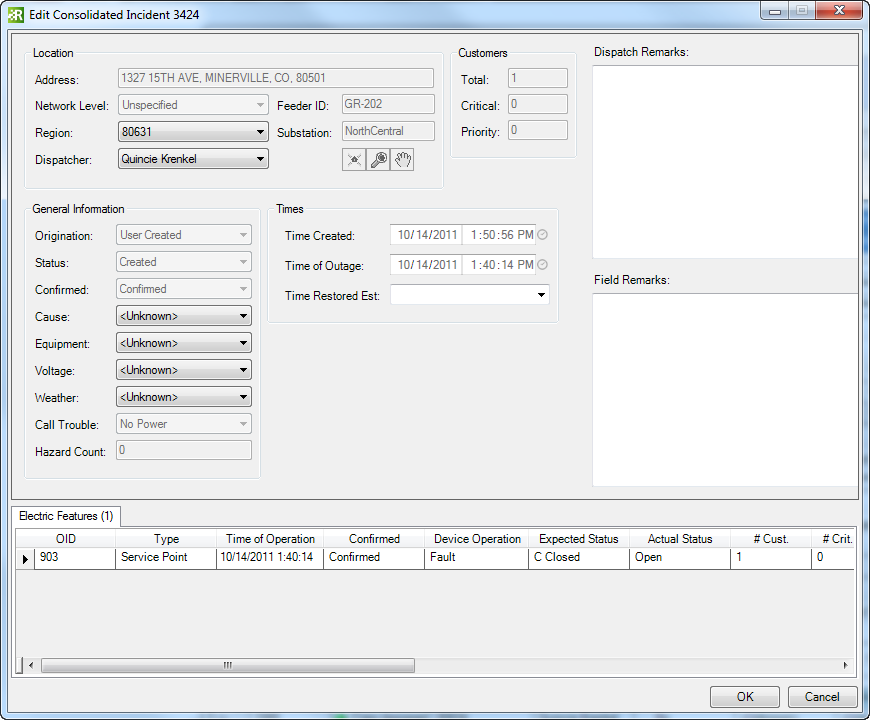
Task: Click the zoom-to magnifier icon button
Action: coord(378,160)
